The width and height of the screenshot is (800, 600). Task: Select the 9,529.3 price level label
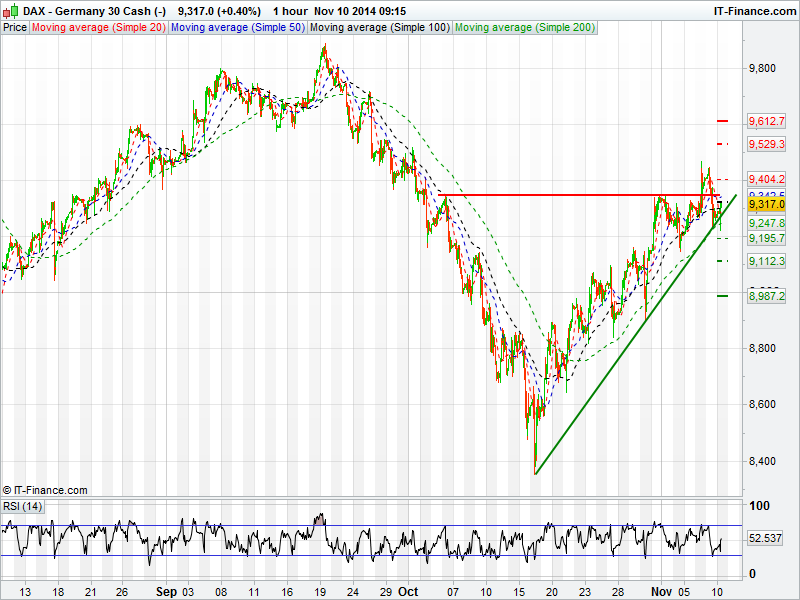click(x=767, y=144)
